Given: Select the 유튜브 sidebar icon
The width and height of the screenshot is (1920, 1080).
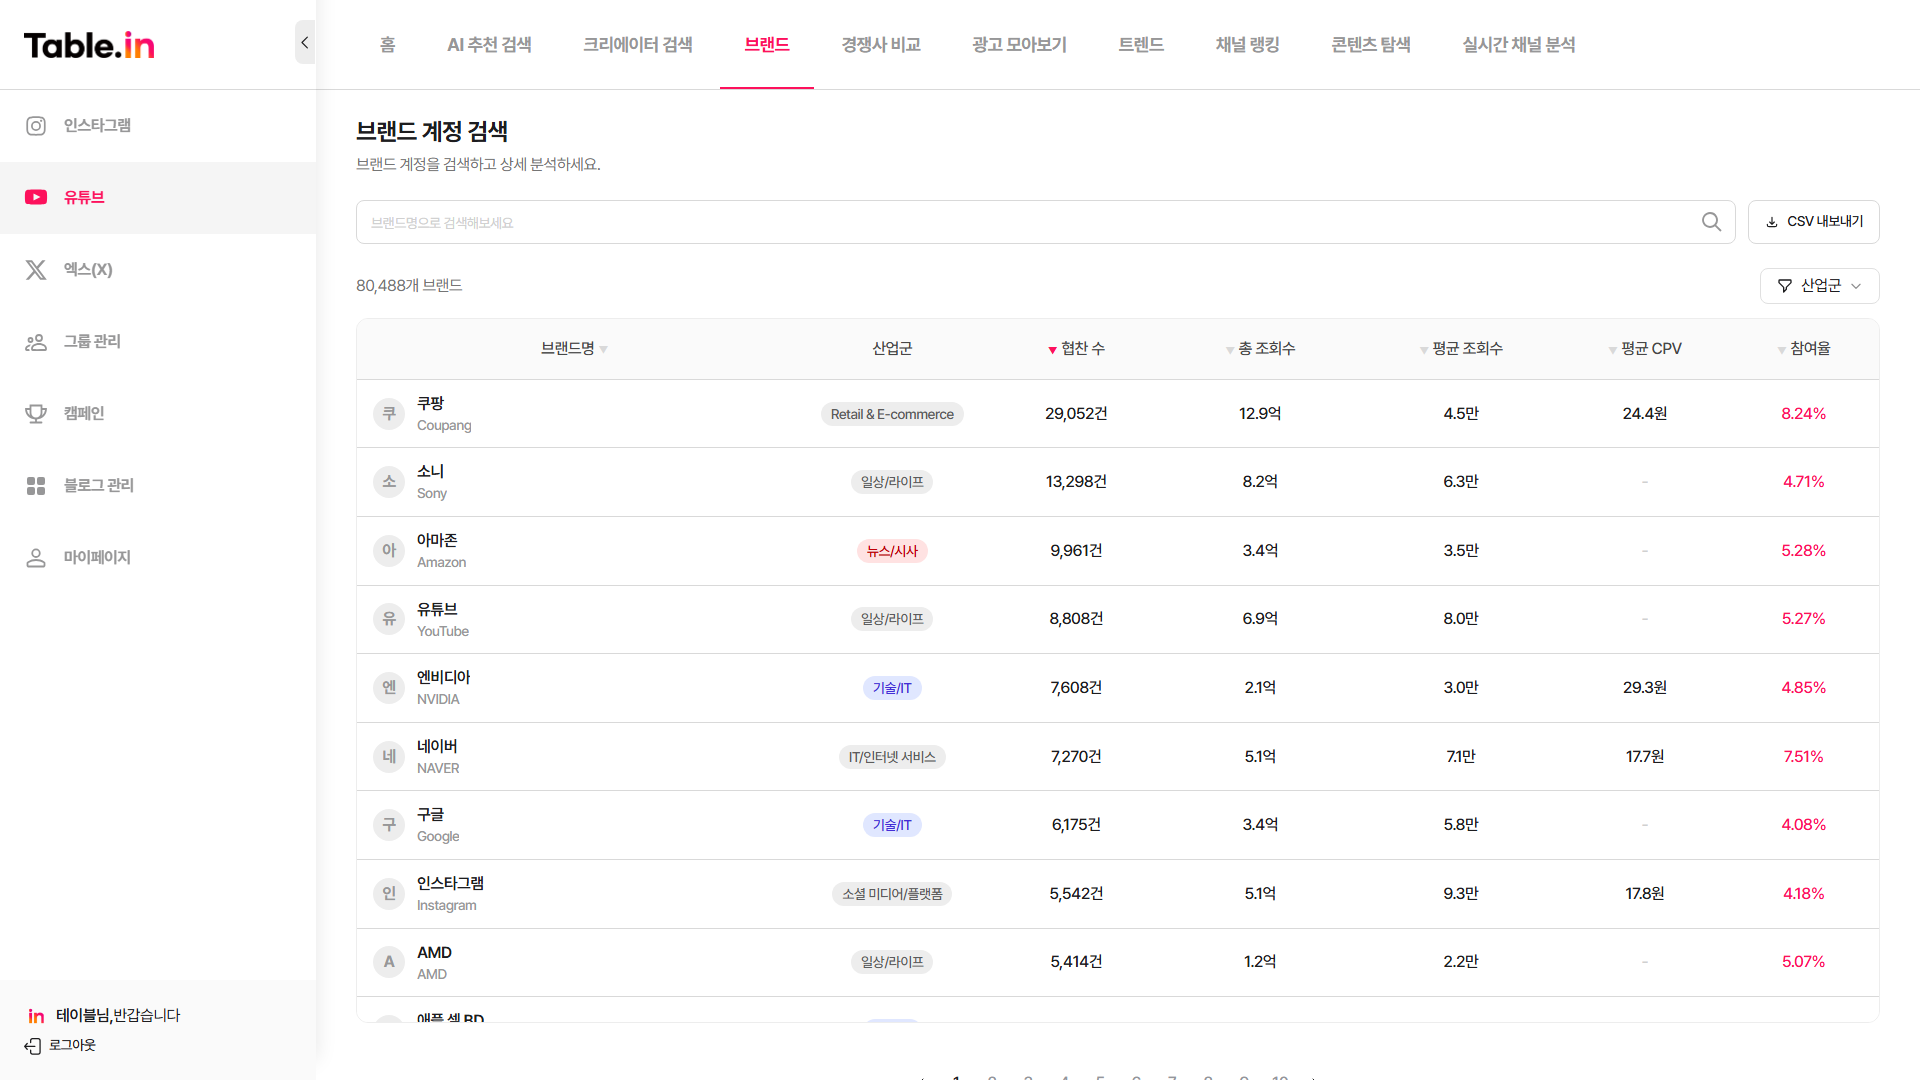Looking at the screenshot, I should [36, 197].
